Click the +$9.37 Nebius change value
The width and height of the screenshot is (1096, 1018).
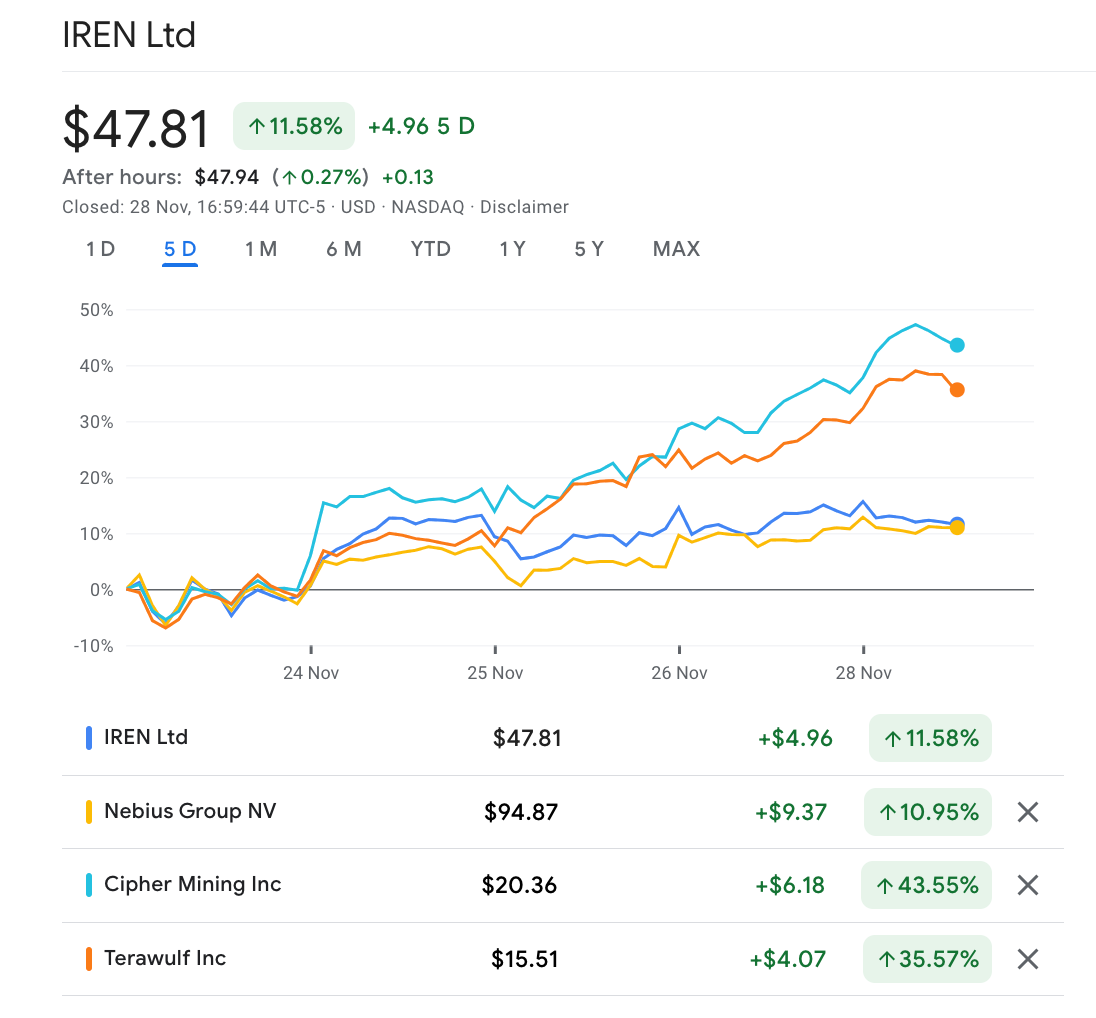coord(791,812)
